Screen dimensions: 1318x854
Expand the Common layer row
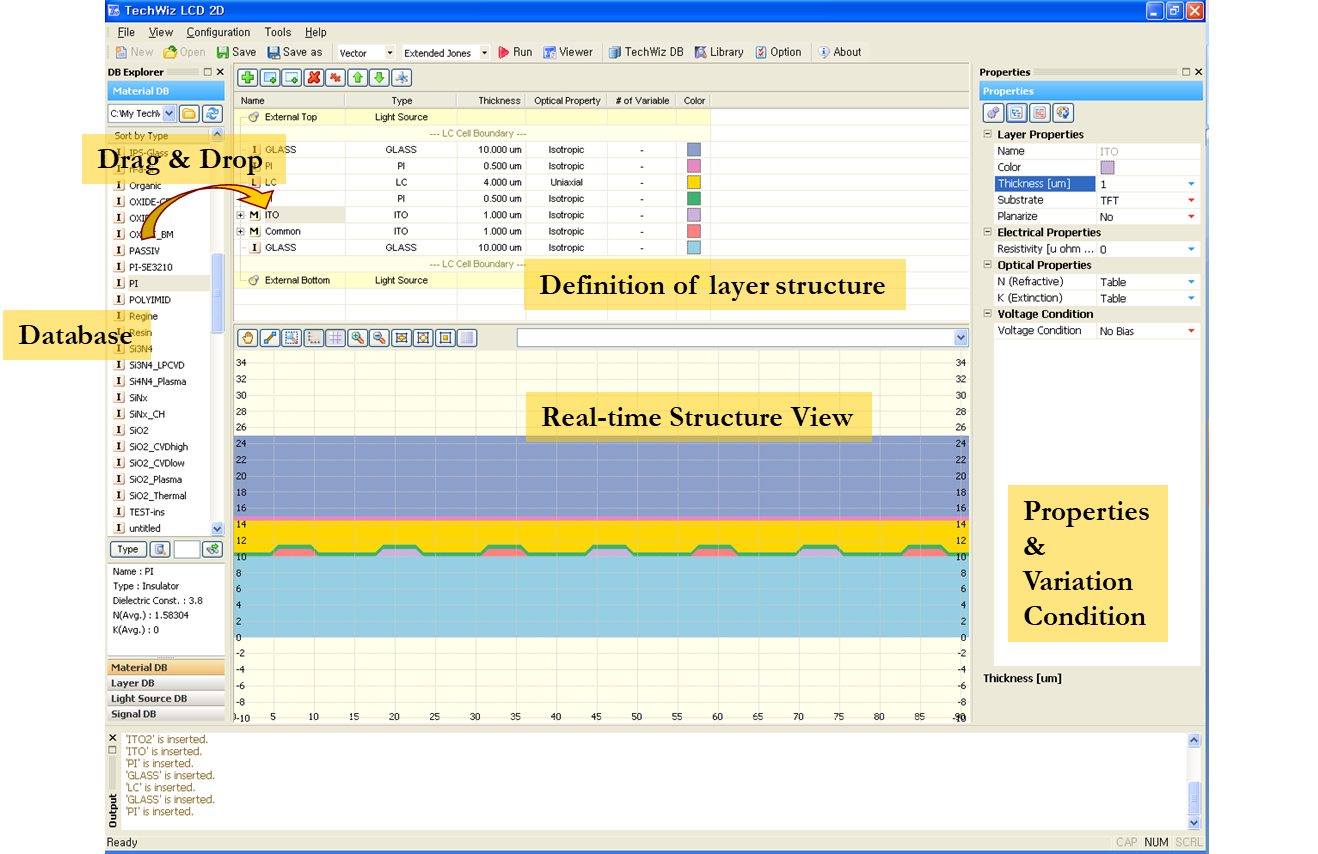pyautogui.click(x=240, y=231)
